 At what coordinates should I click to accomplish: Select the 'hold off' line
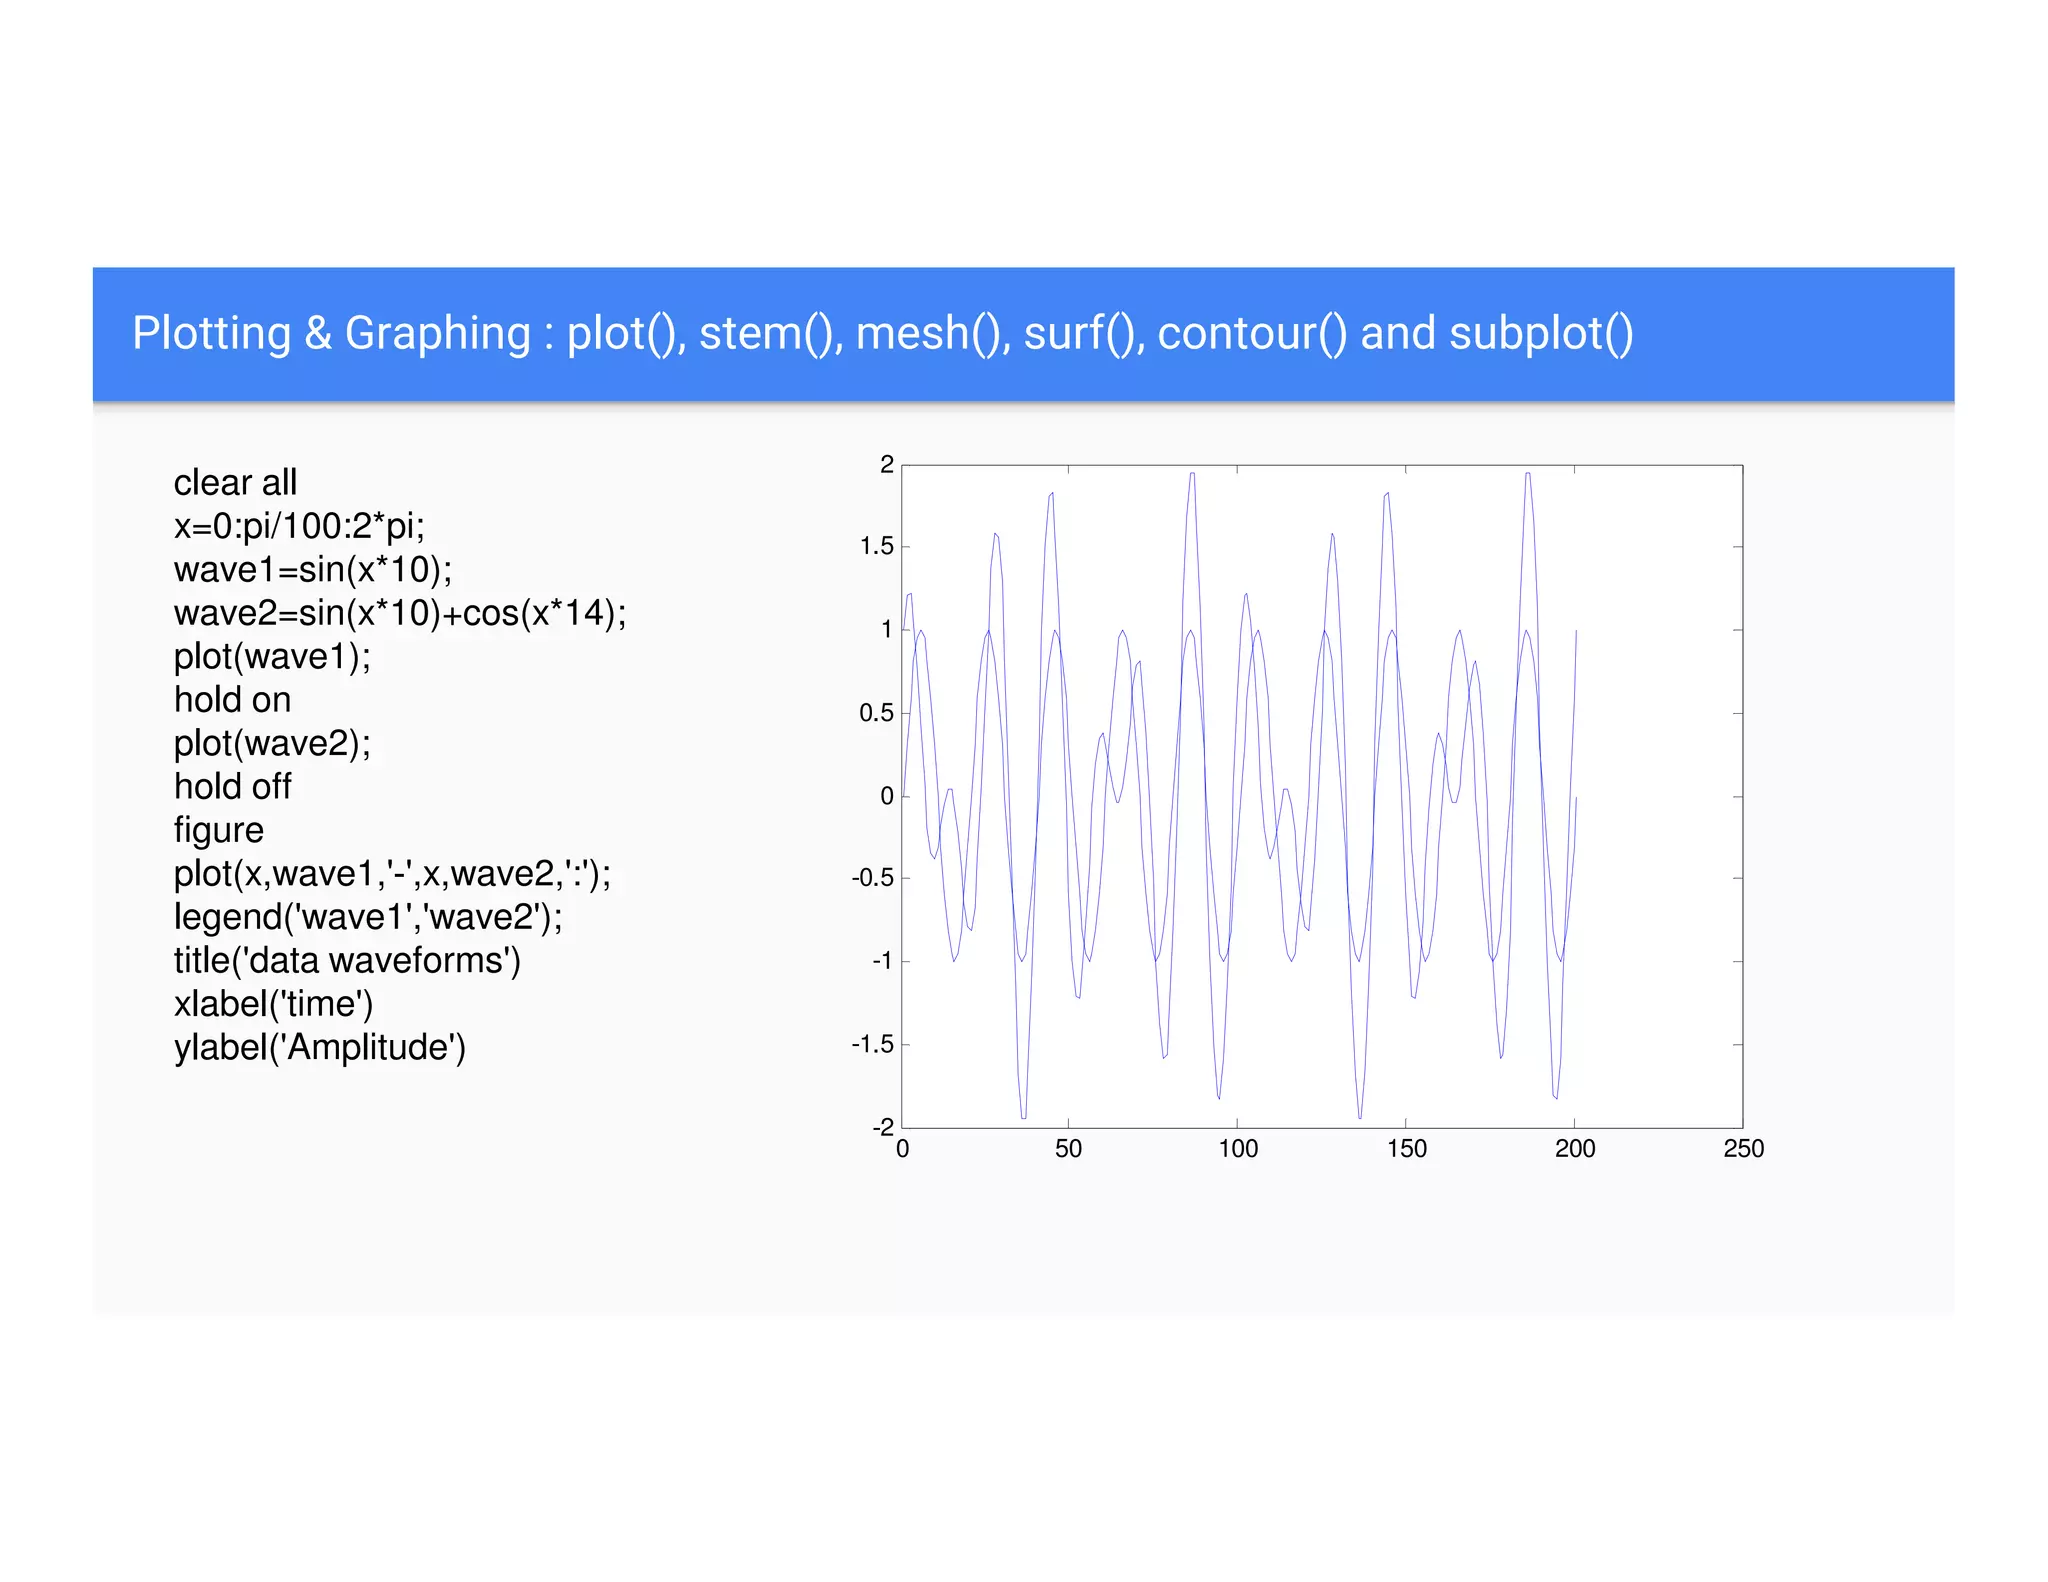(232, 787)
